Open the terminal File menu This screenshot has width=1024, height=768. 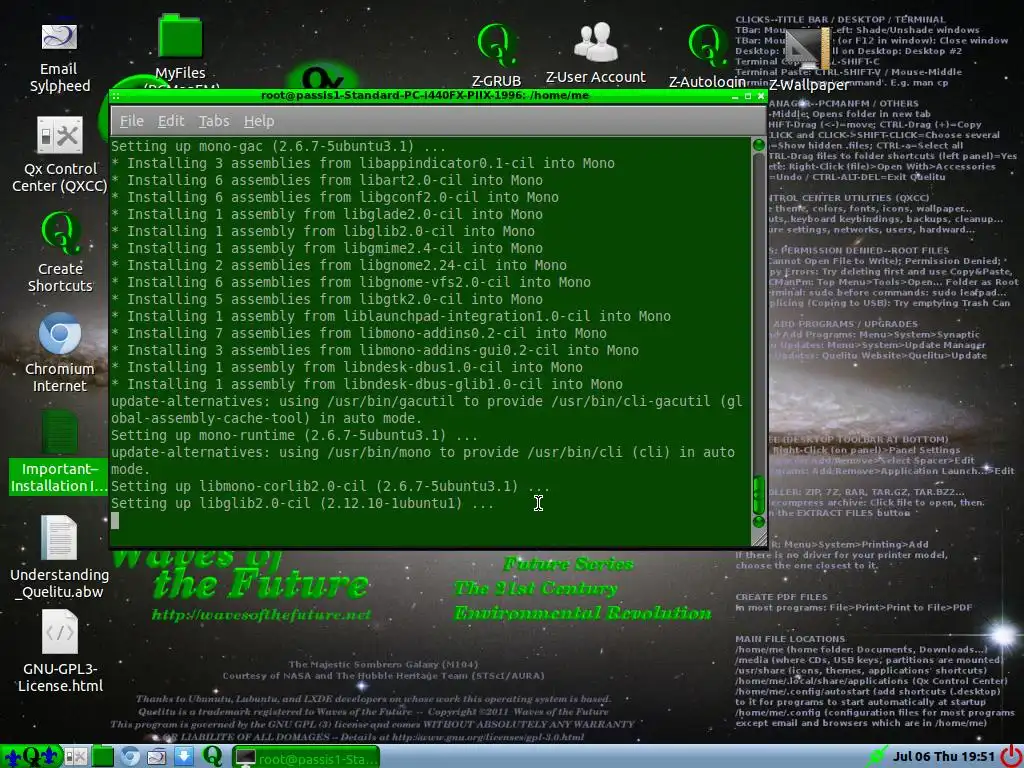(131, 121)
